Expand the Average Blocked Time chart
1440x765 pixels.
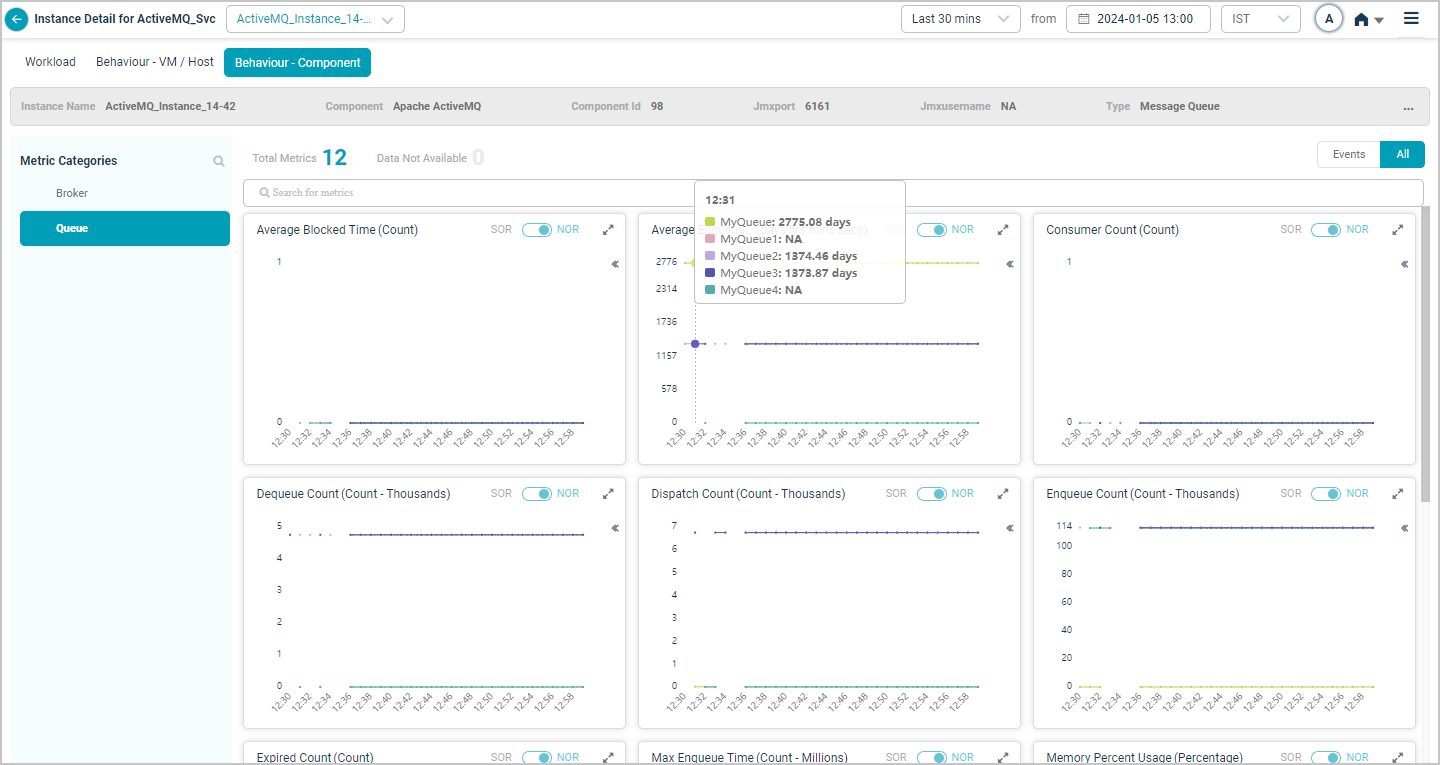coord(608,230)
